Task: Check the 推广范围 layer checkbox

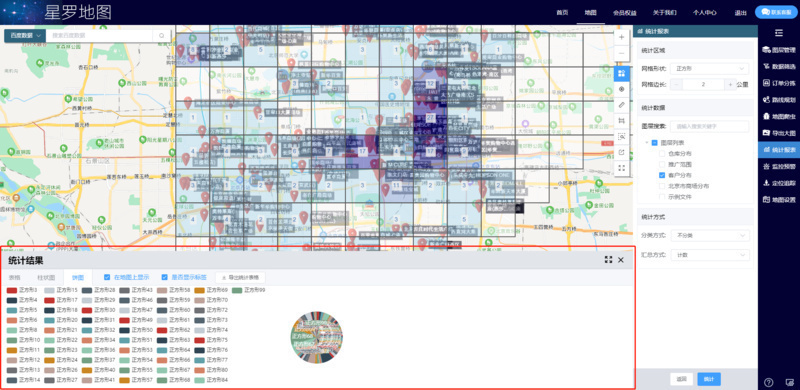Action: click(662, 164)
